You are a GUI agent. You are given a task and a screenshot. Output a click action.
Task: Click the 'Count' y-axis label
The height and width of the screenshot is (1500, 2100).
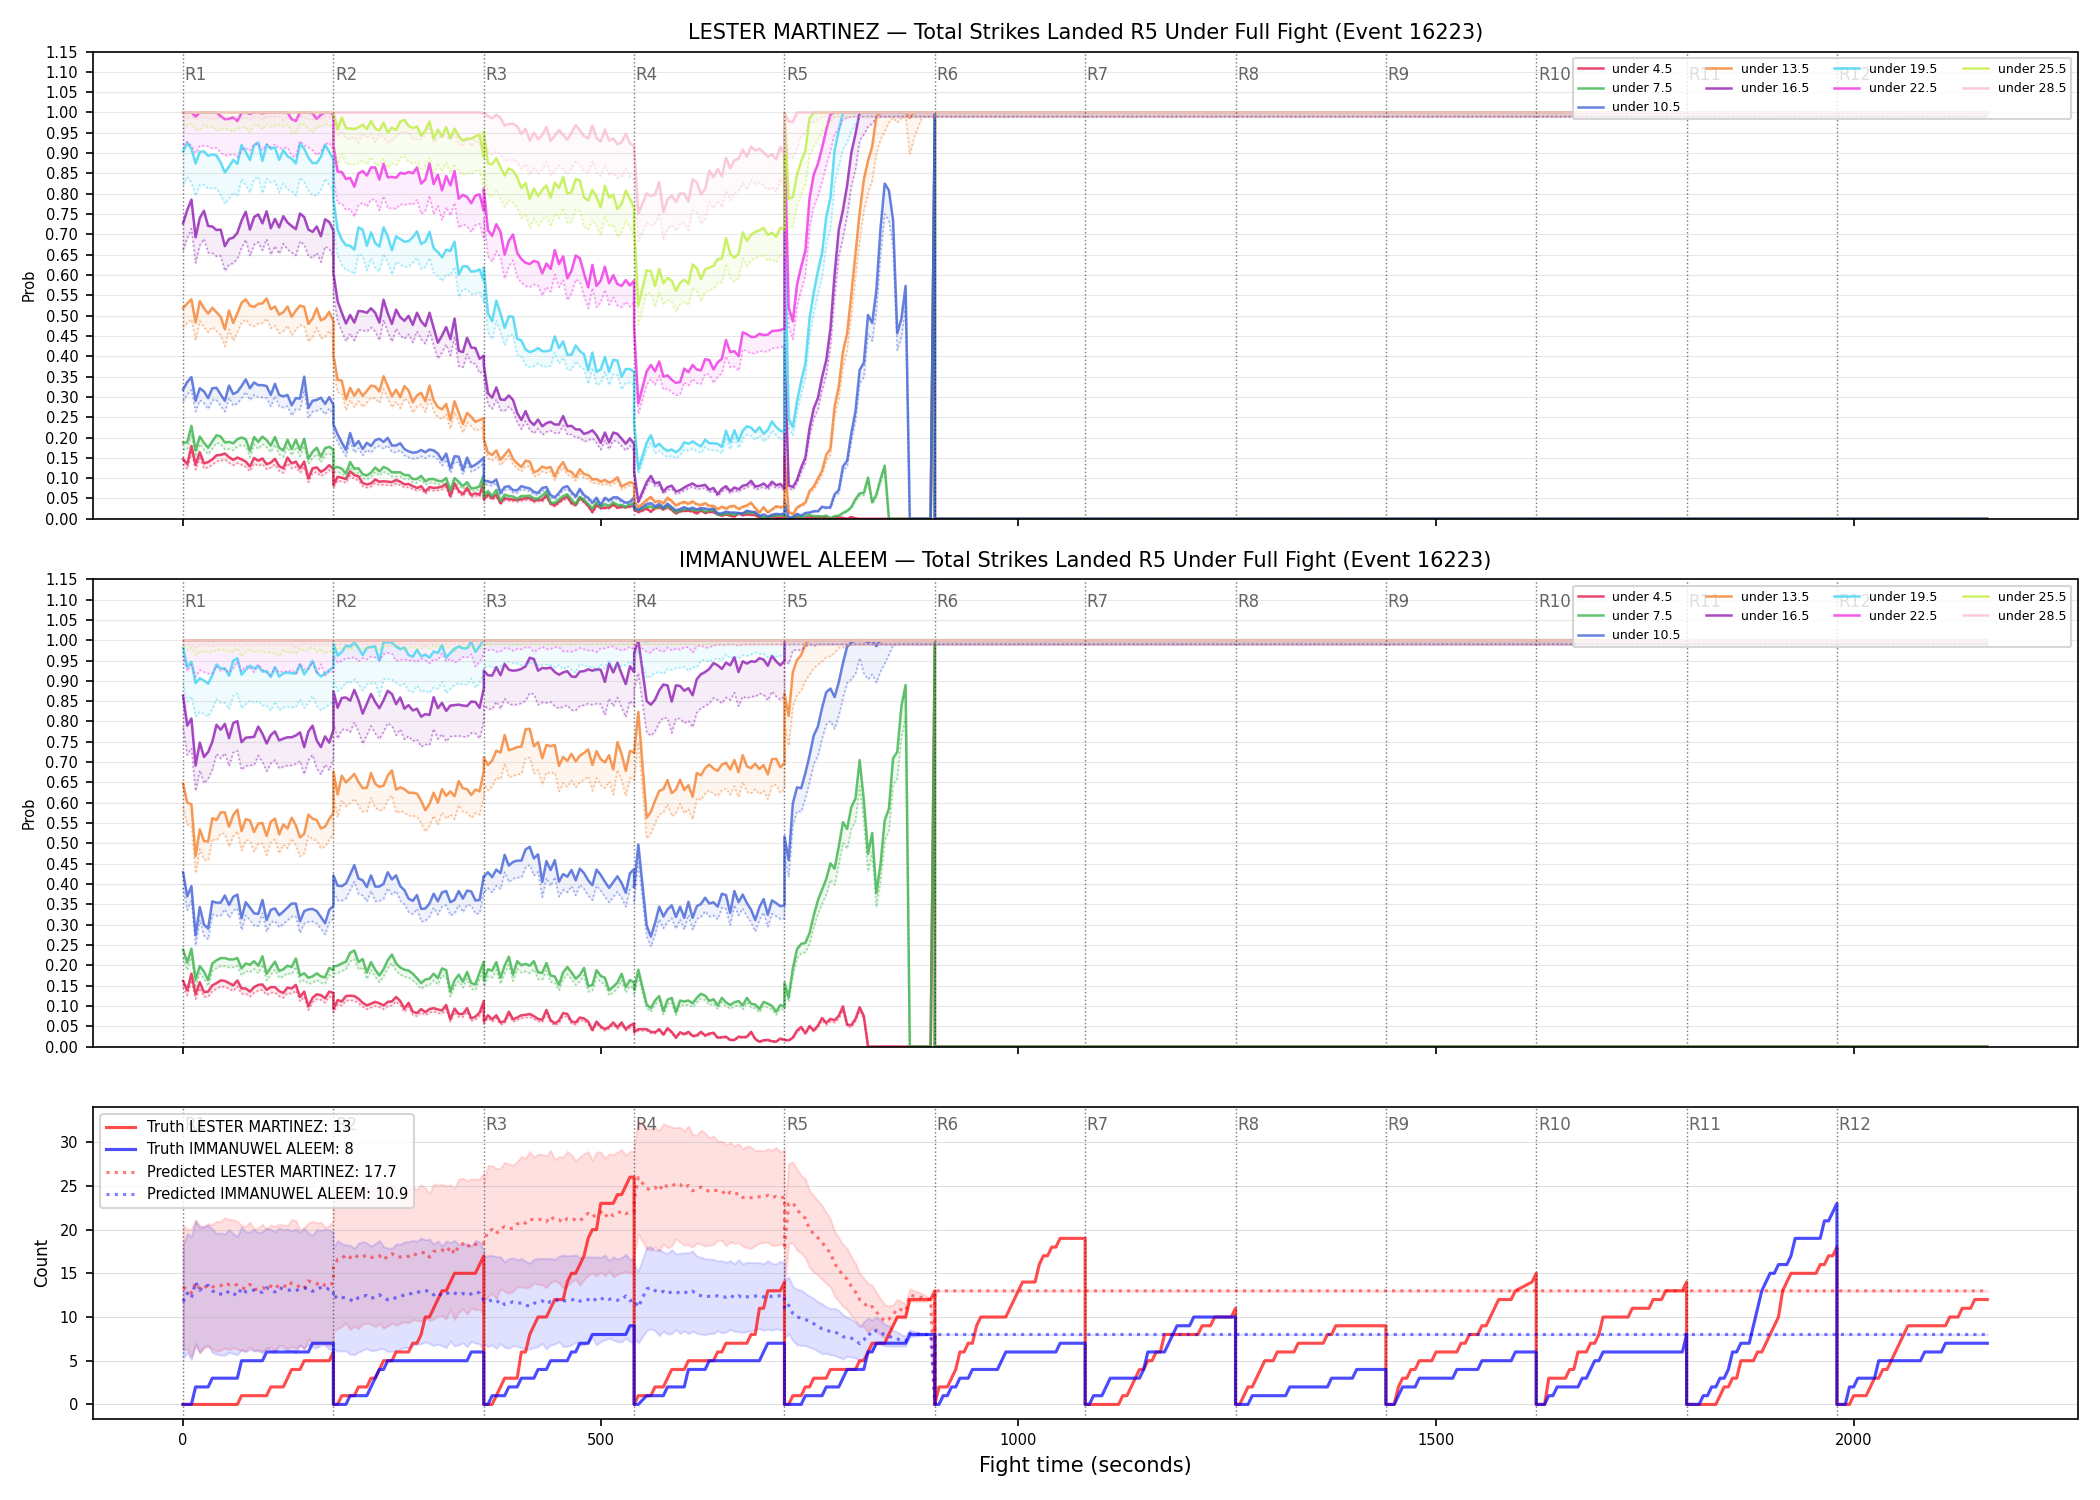click(x=41, y=1263)
